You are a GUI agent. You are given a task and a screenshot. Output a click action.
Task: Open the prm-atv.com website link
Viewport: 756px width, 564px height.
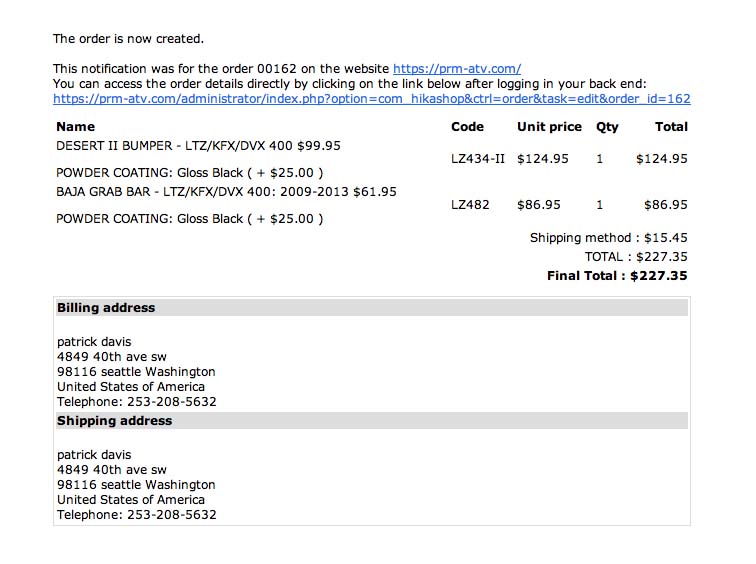(x=456, y=69)
